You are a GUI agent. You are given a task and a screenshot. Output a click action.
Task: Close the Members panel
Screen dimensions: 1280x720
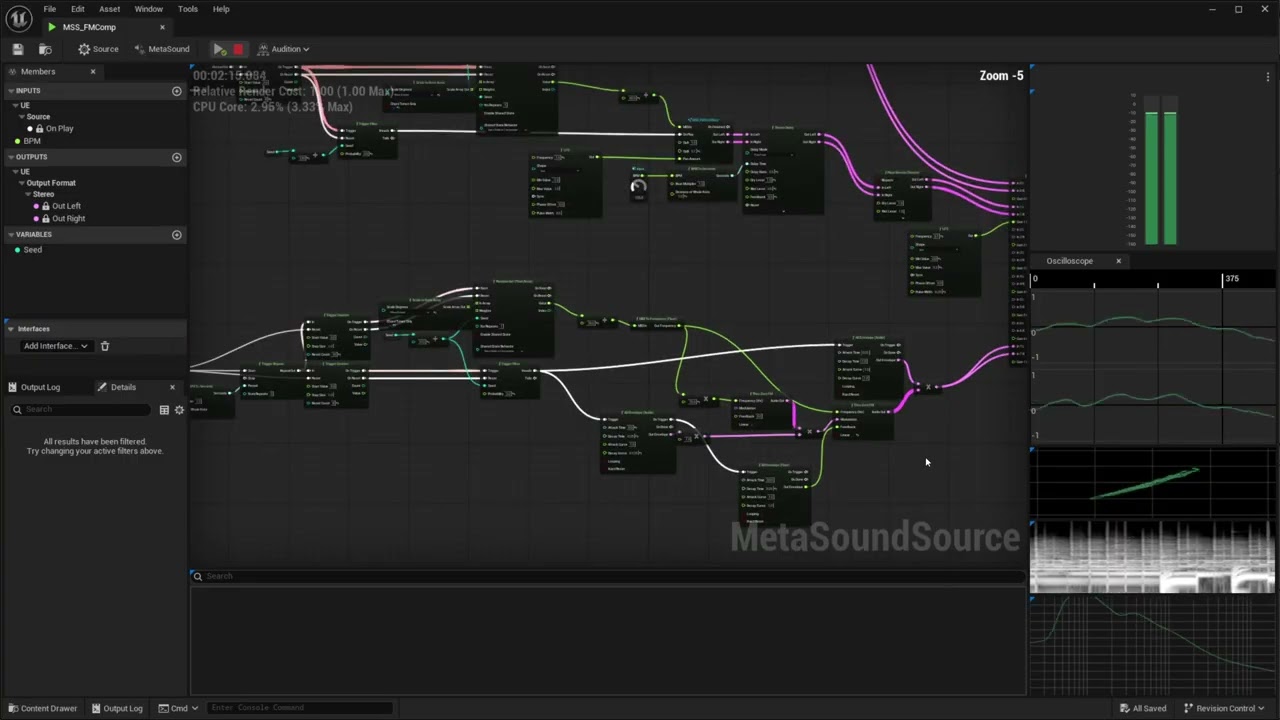click(93, 72)
